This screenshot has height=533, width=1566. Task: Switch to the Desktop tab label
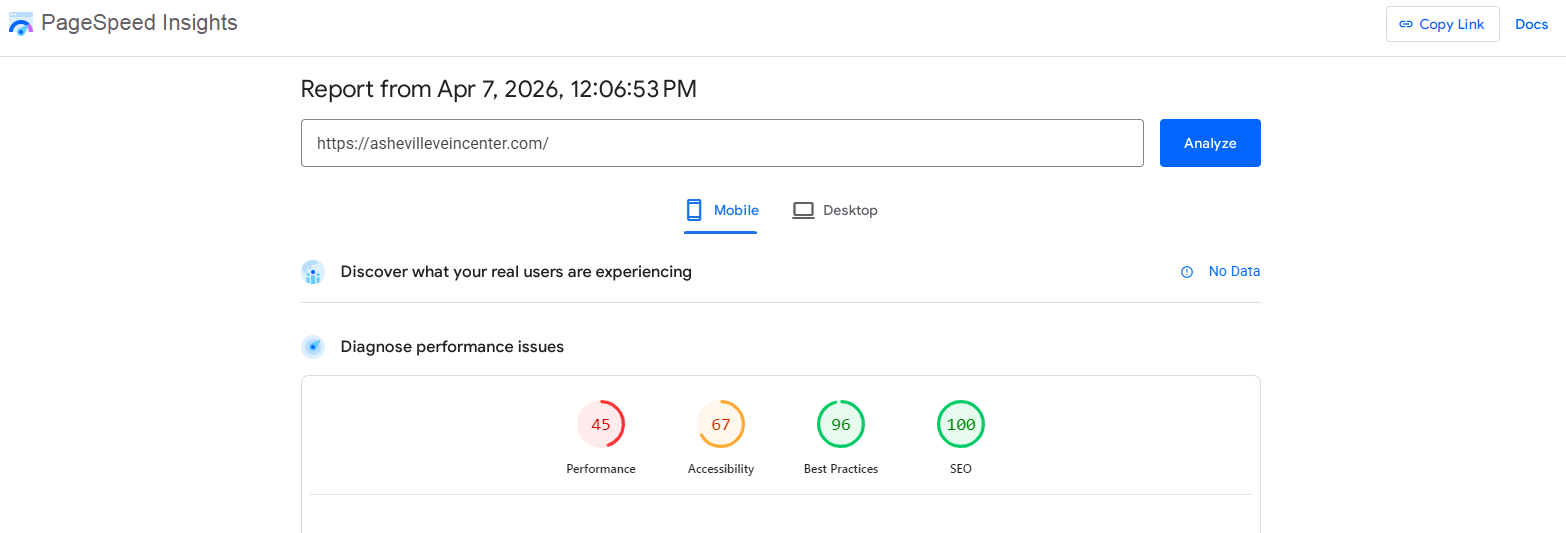[x=849, y=210]
